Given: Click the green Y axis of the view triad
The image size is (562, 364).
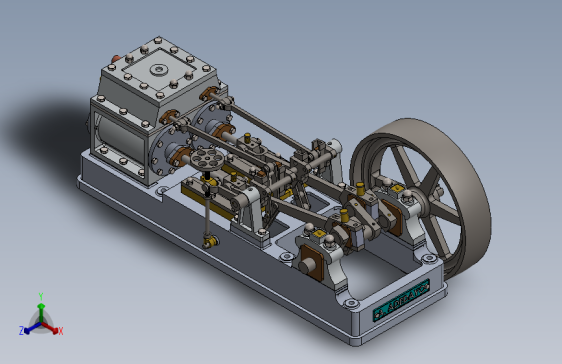Looking at the screenshot, I should 41,307.
